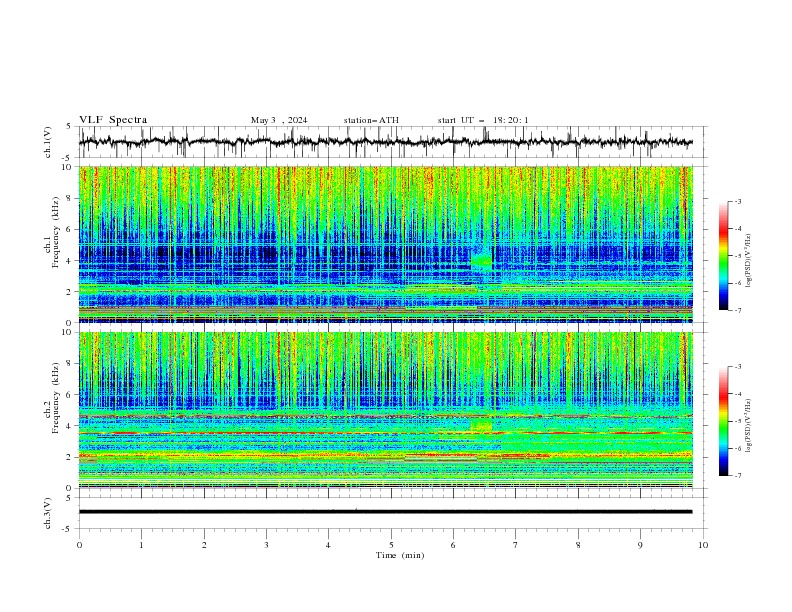Viewport: 792px width, 612px height.
Task: Select the log(PSD) label beside ch.2 color bar
Action: click(748, 426)
